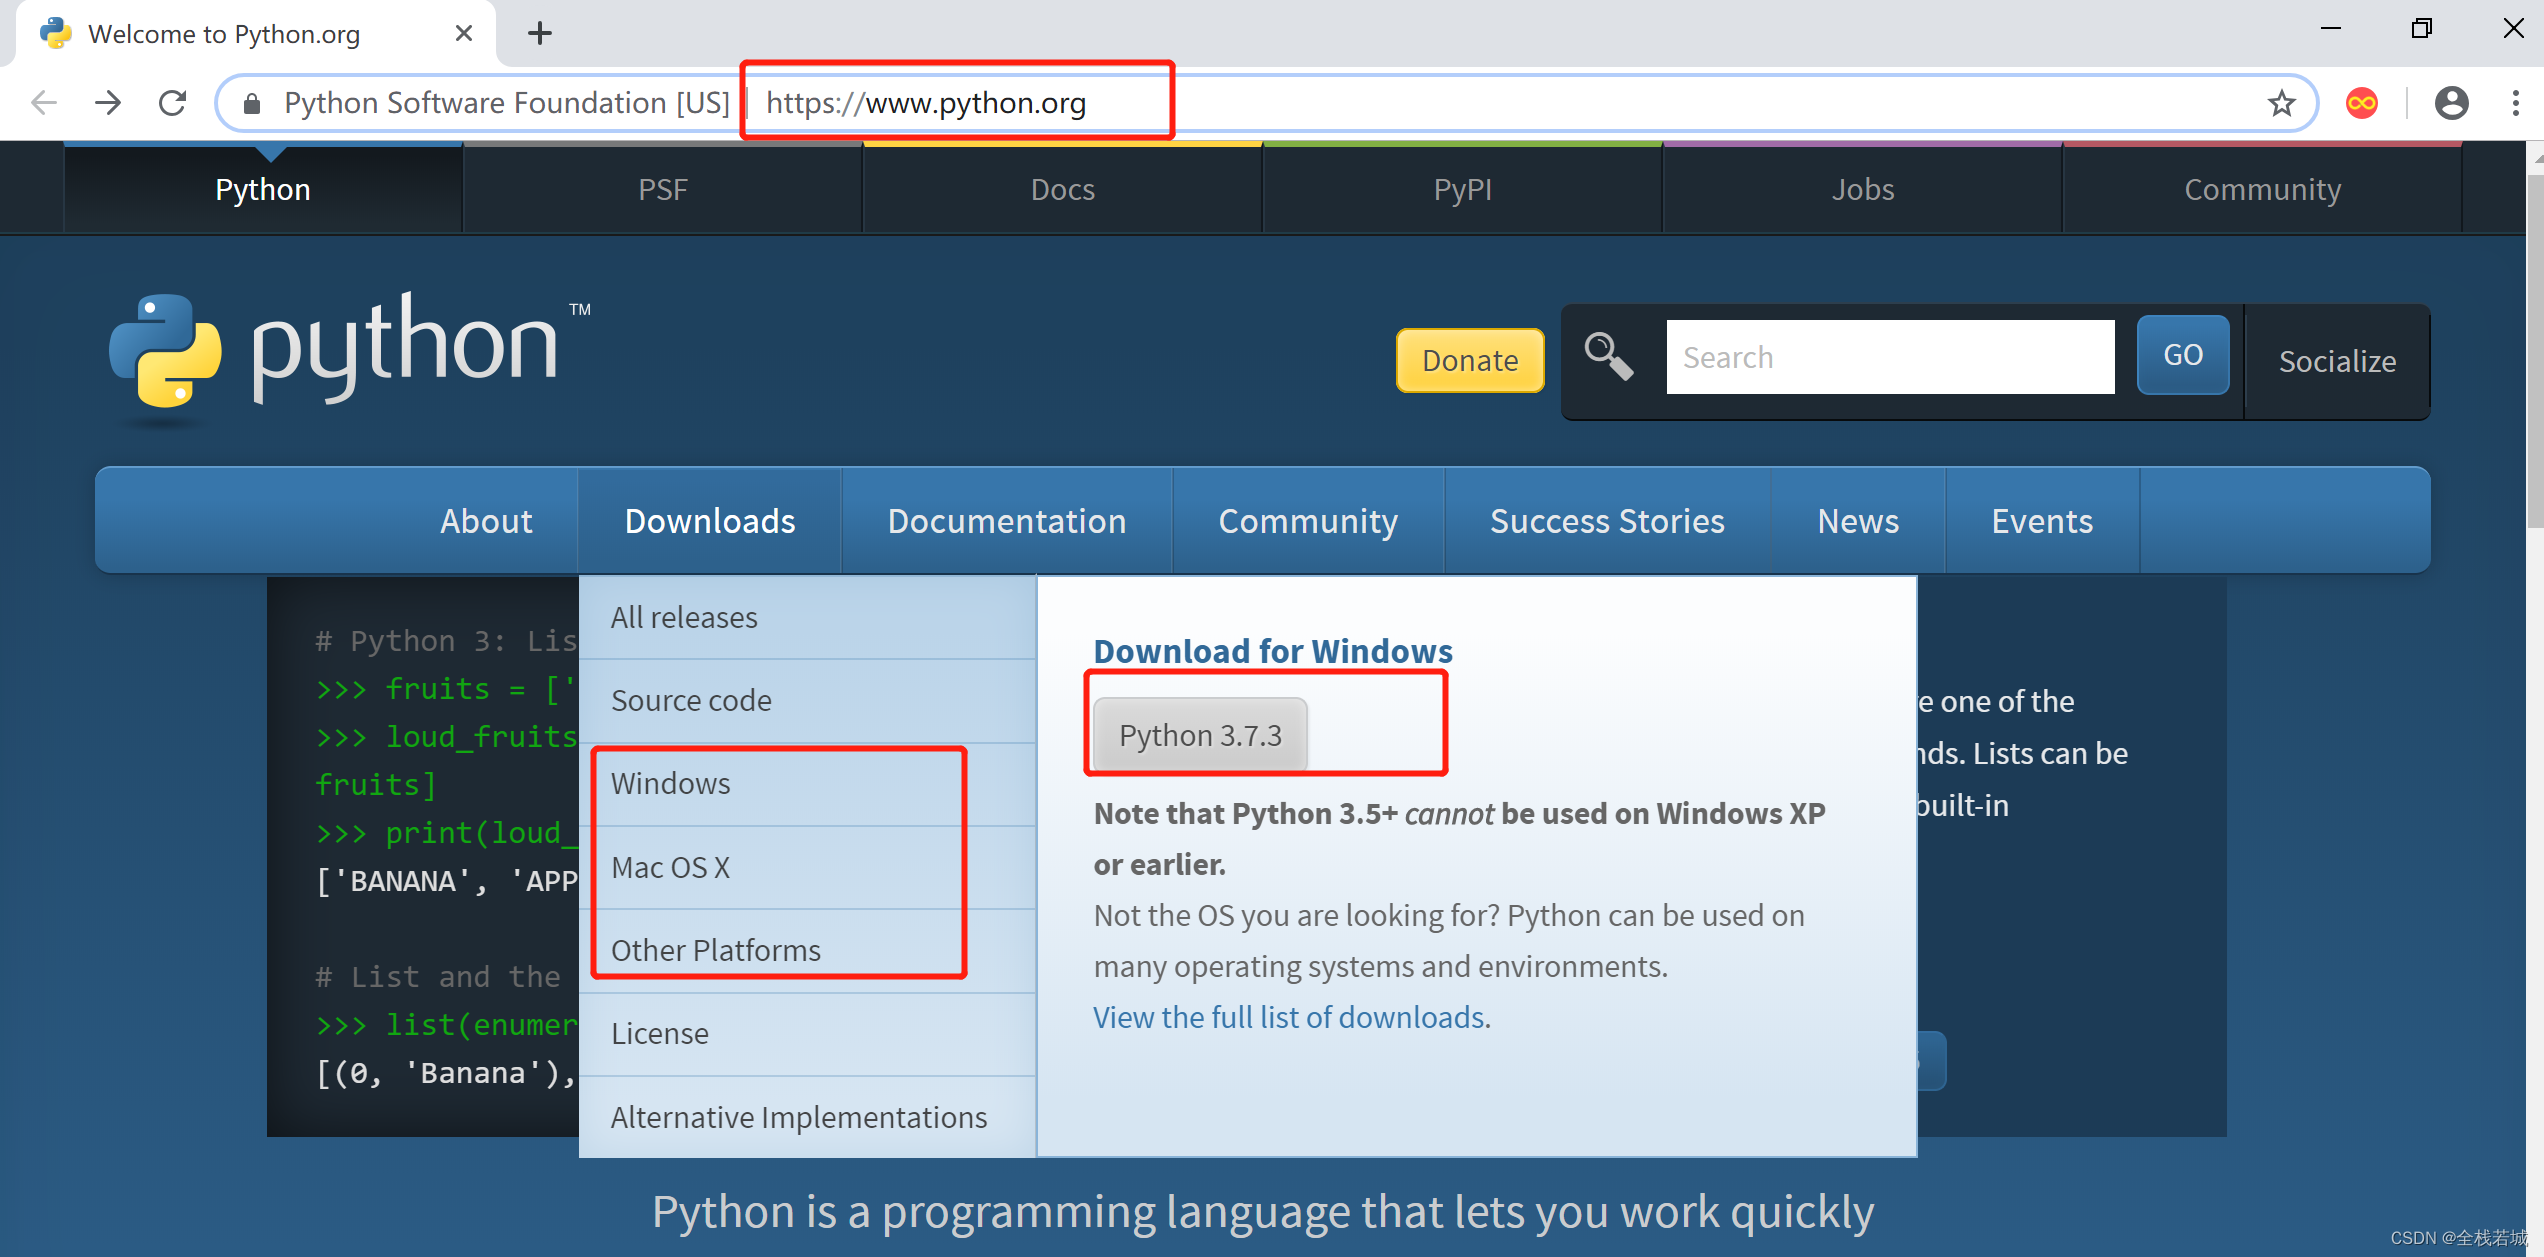Click the Python 3.7.3 download button

point(1202,735)
